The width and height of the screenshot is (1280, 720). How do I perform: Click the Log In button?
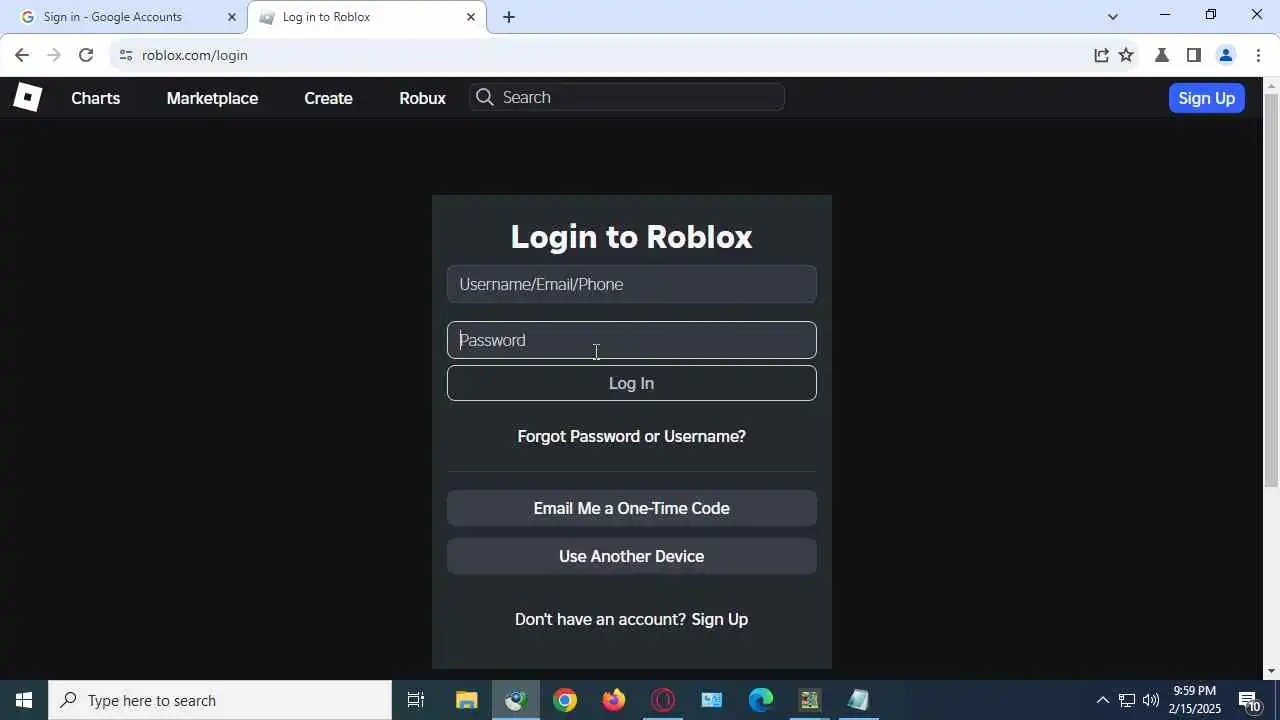click(632, 383)
